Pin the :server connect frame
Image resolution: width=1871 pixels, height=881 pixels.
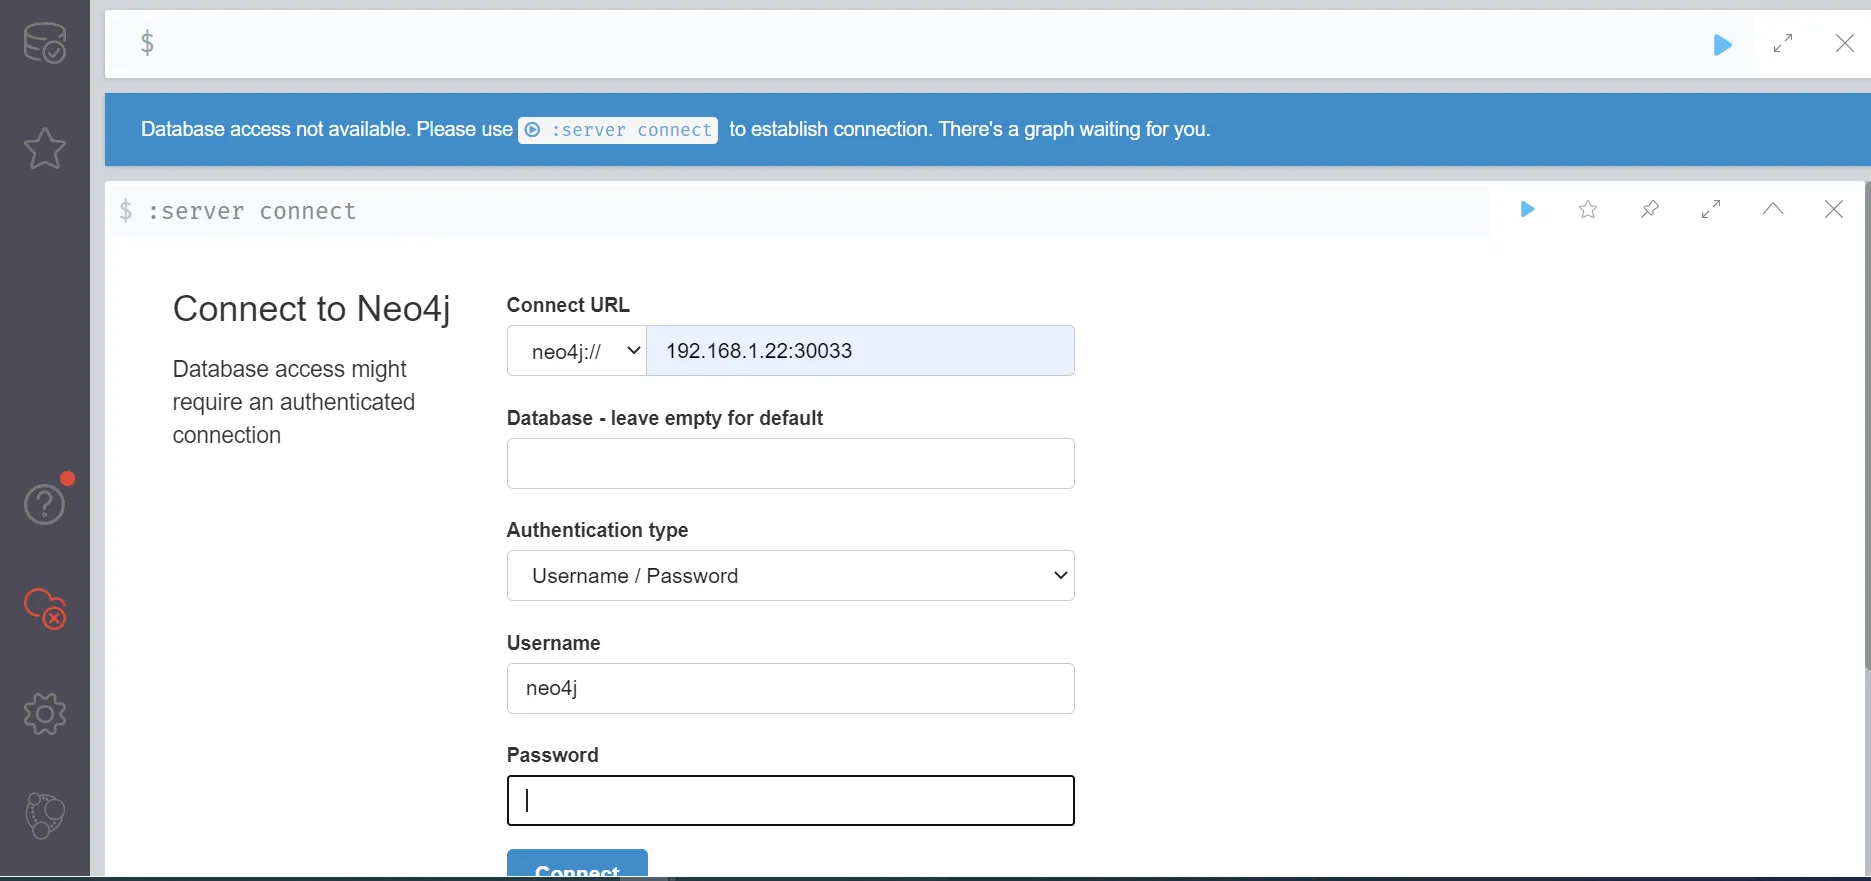point(1650,209)
